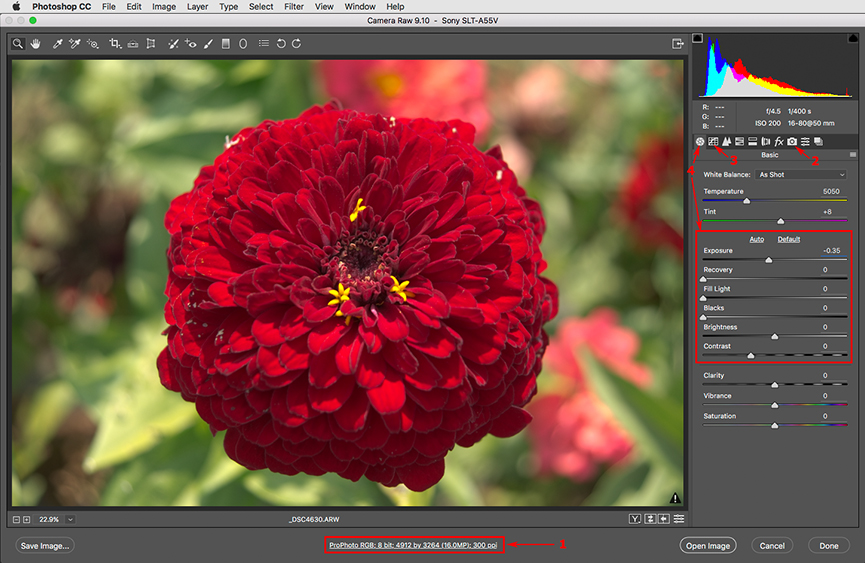Toggle shadow clipping warning in histogram

pos(698,39)
